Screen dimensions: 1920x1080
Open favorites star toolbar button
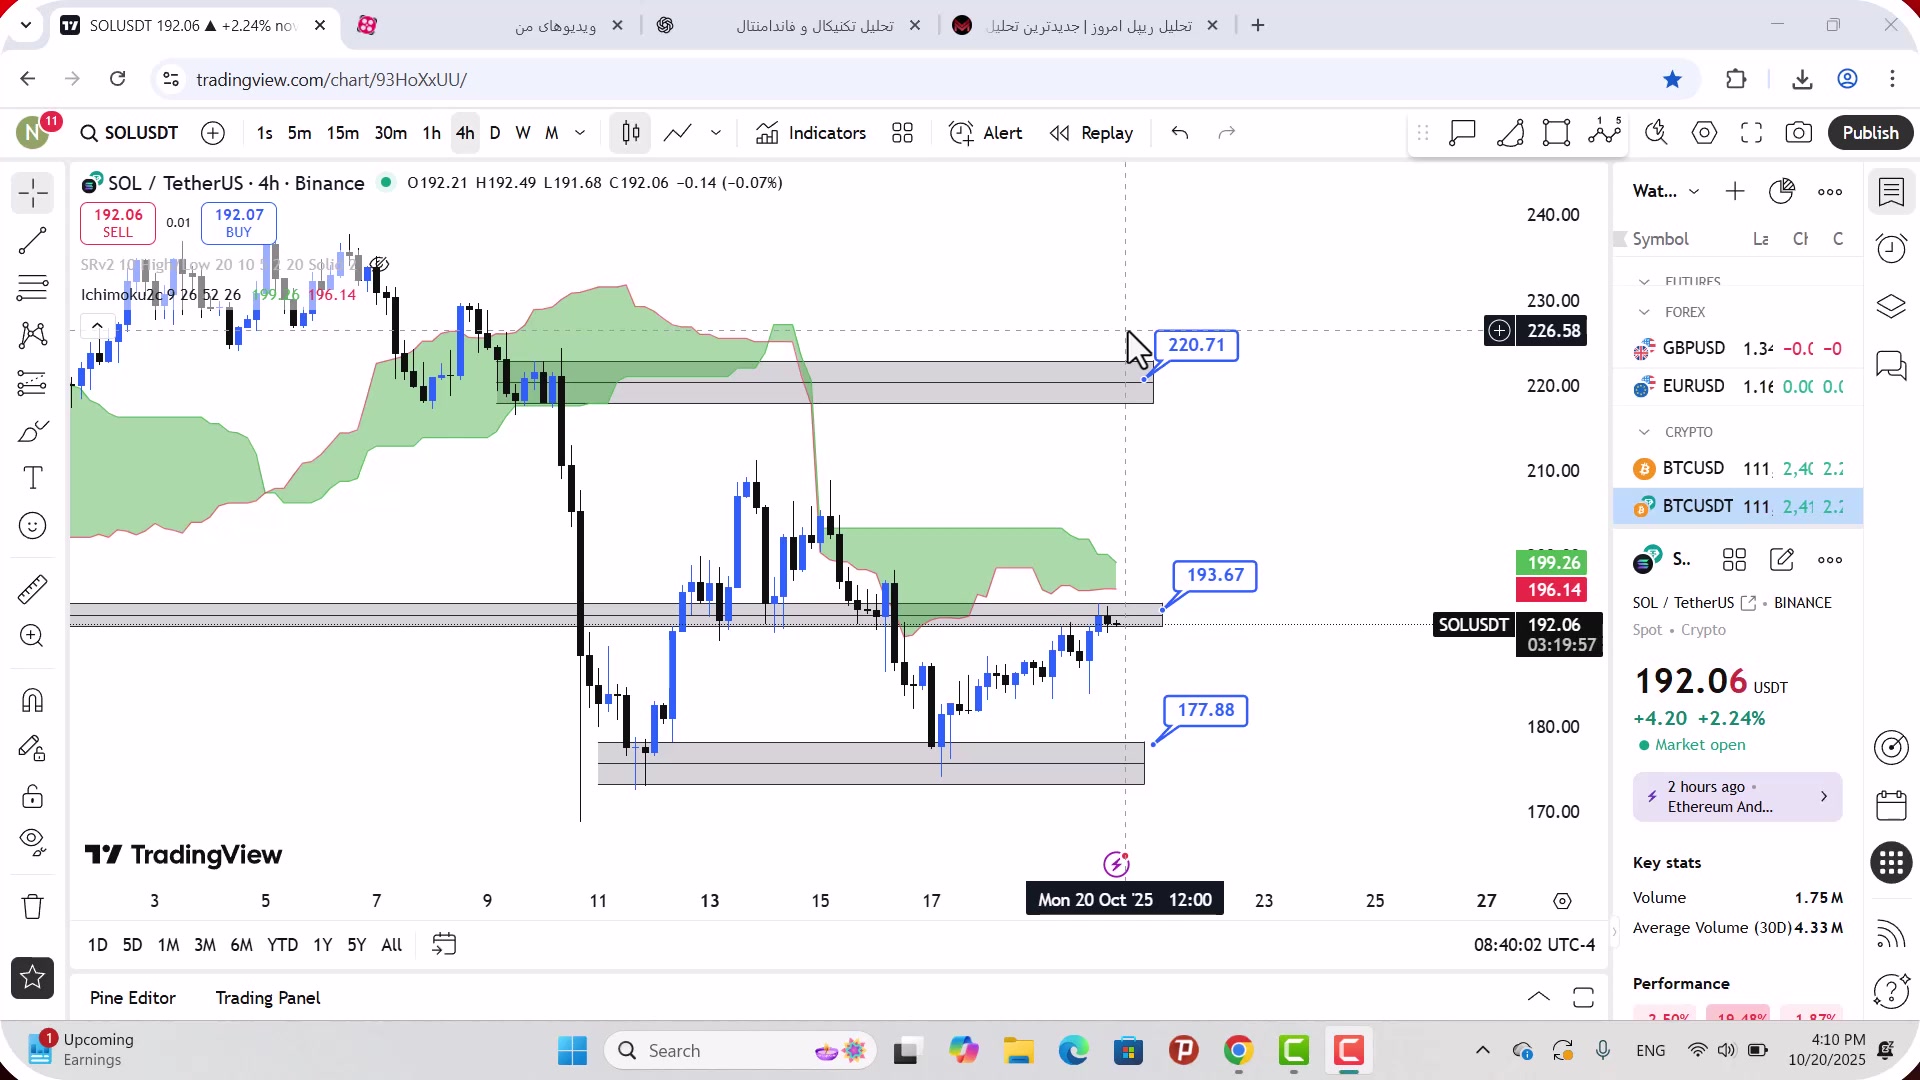coord(32,978)
